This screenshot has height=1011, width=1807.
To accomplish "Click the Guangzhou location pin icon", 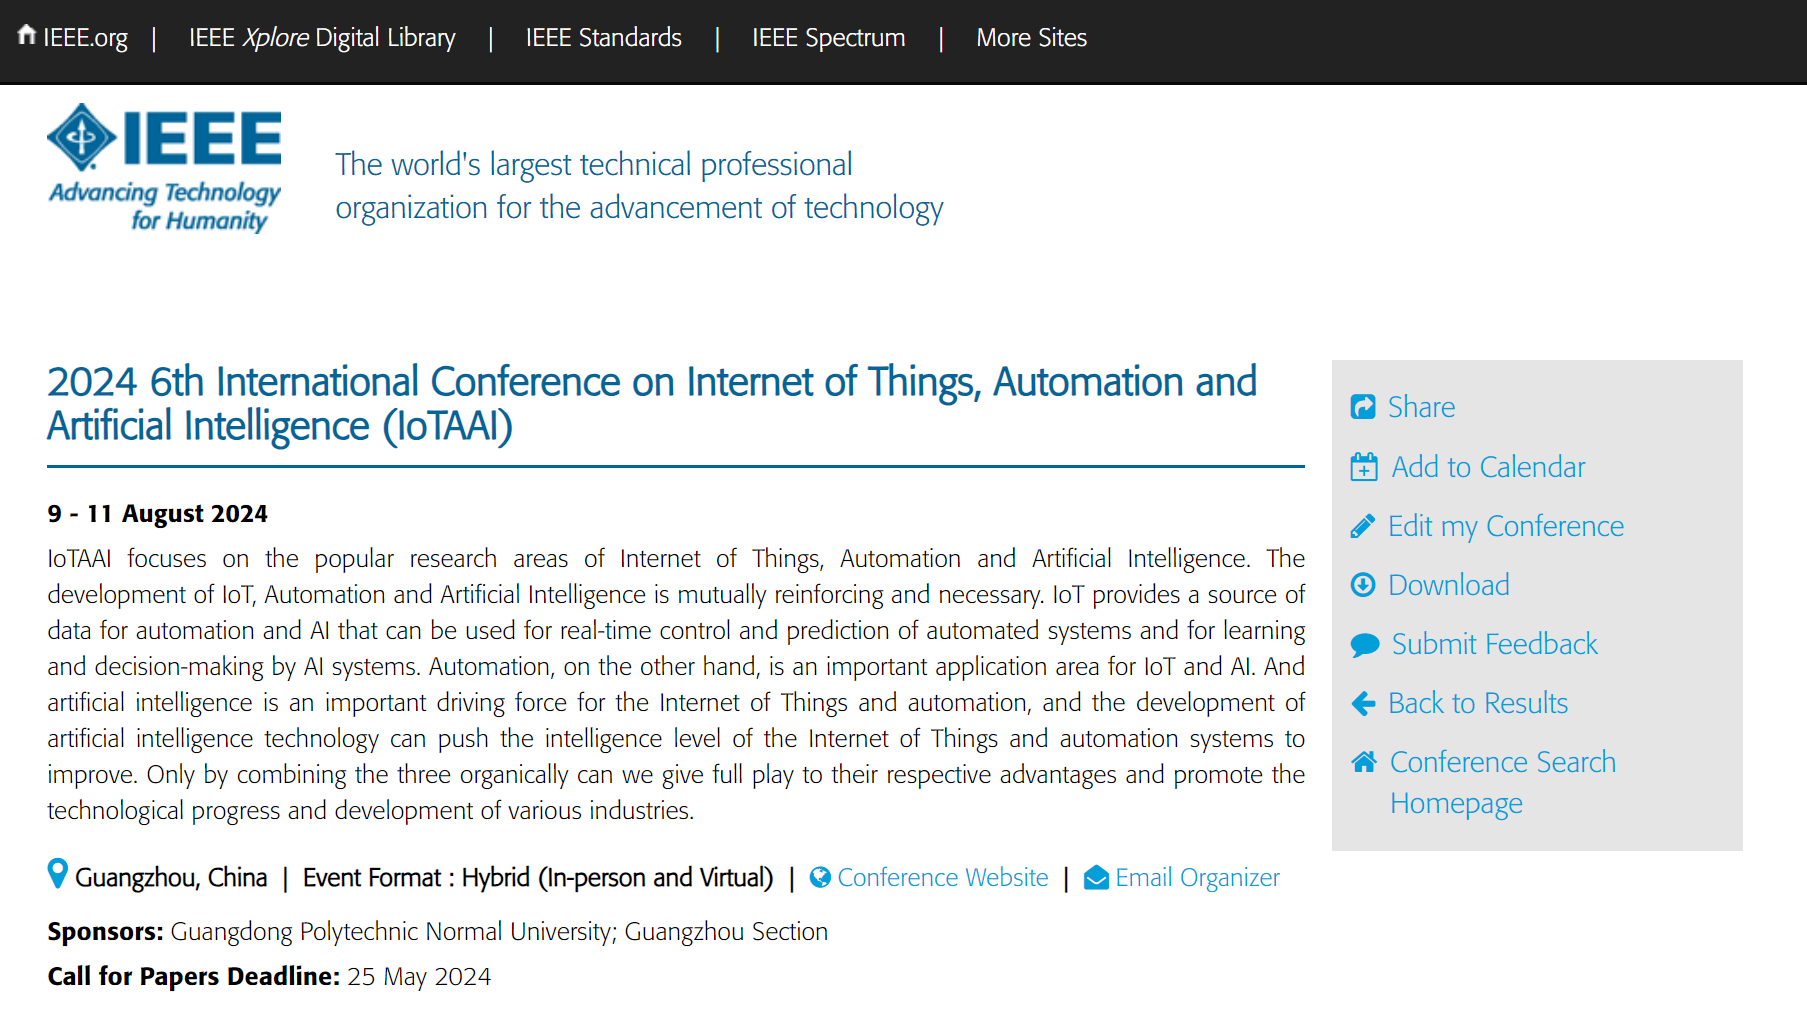I will click(58, 874).
